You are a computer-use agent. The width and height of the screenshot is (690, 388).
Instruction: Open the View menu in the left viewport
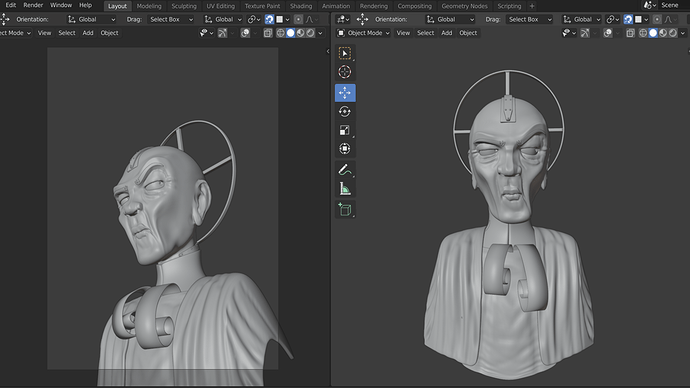tap(44, 33)
